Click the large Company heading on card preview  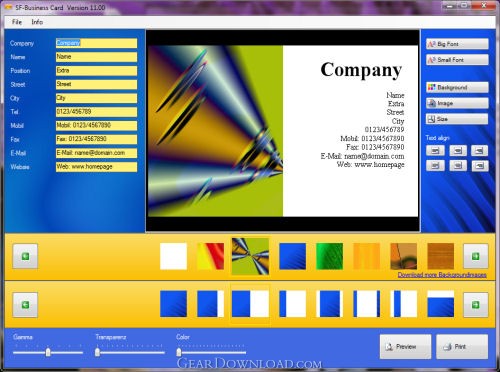click(x=361, y=70)
